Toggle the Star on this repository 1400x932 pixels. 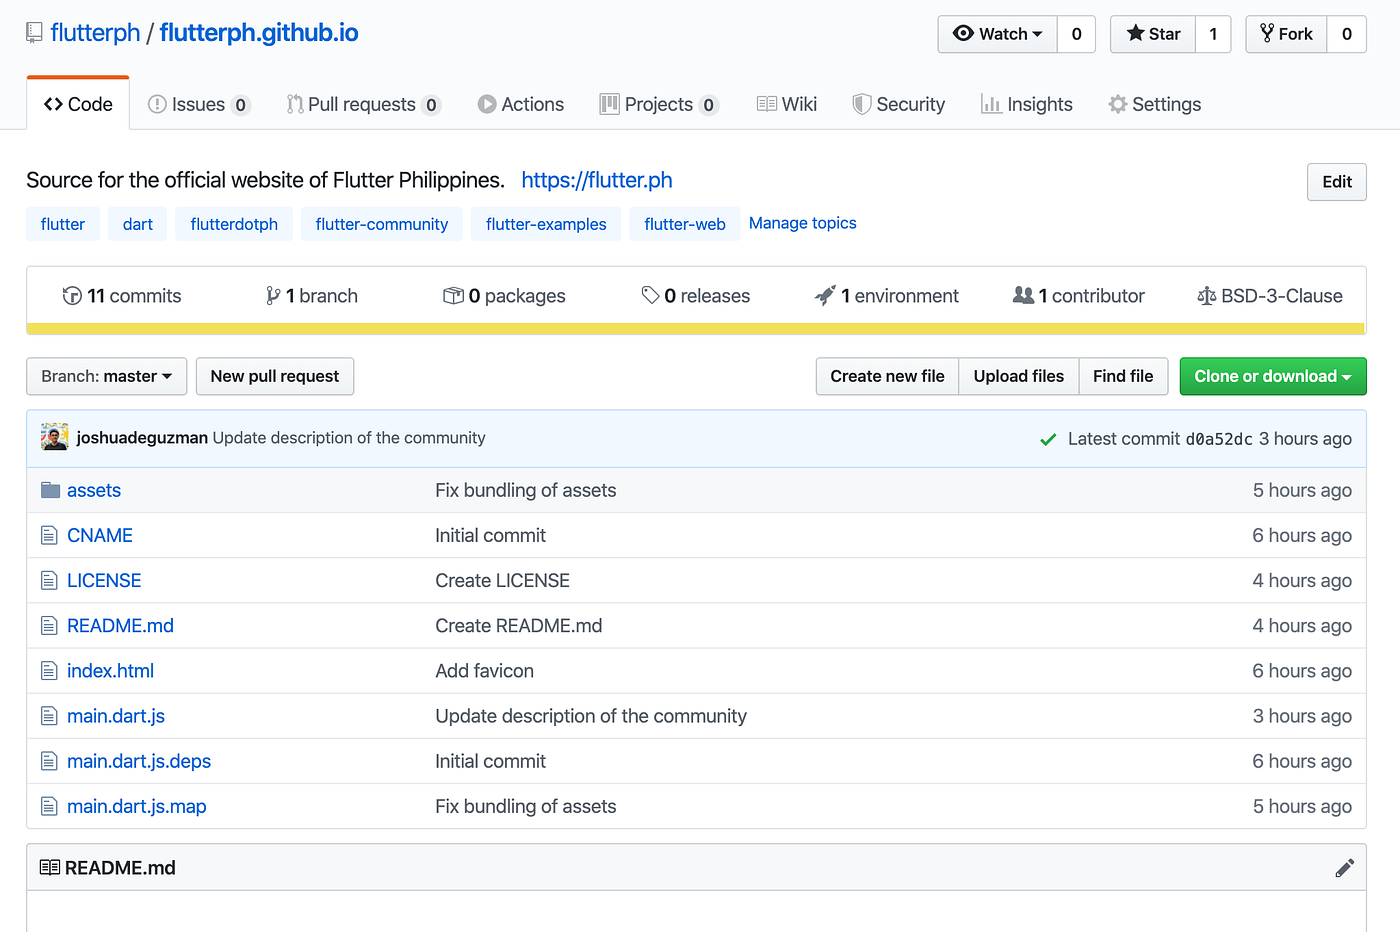[1152, 33]
